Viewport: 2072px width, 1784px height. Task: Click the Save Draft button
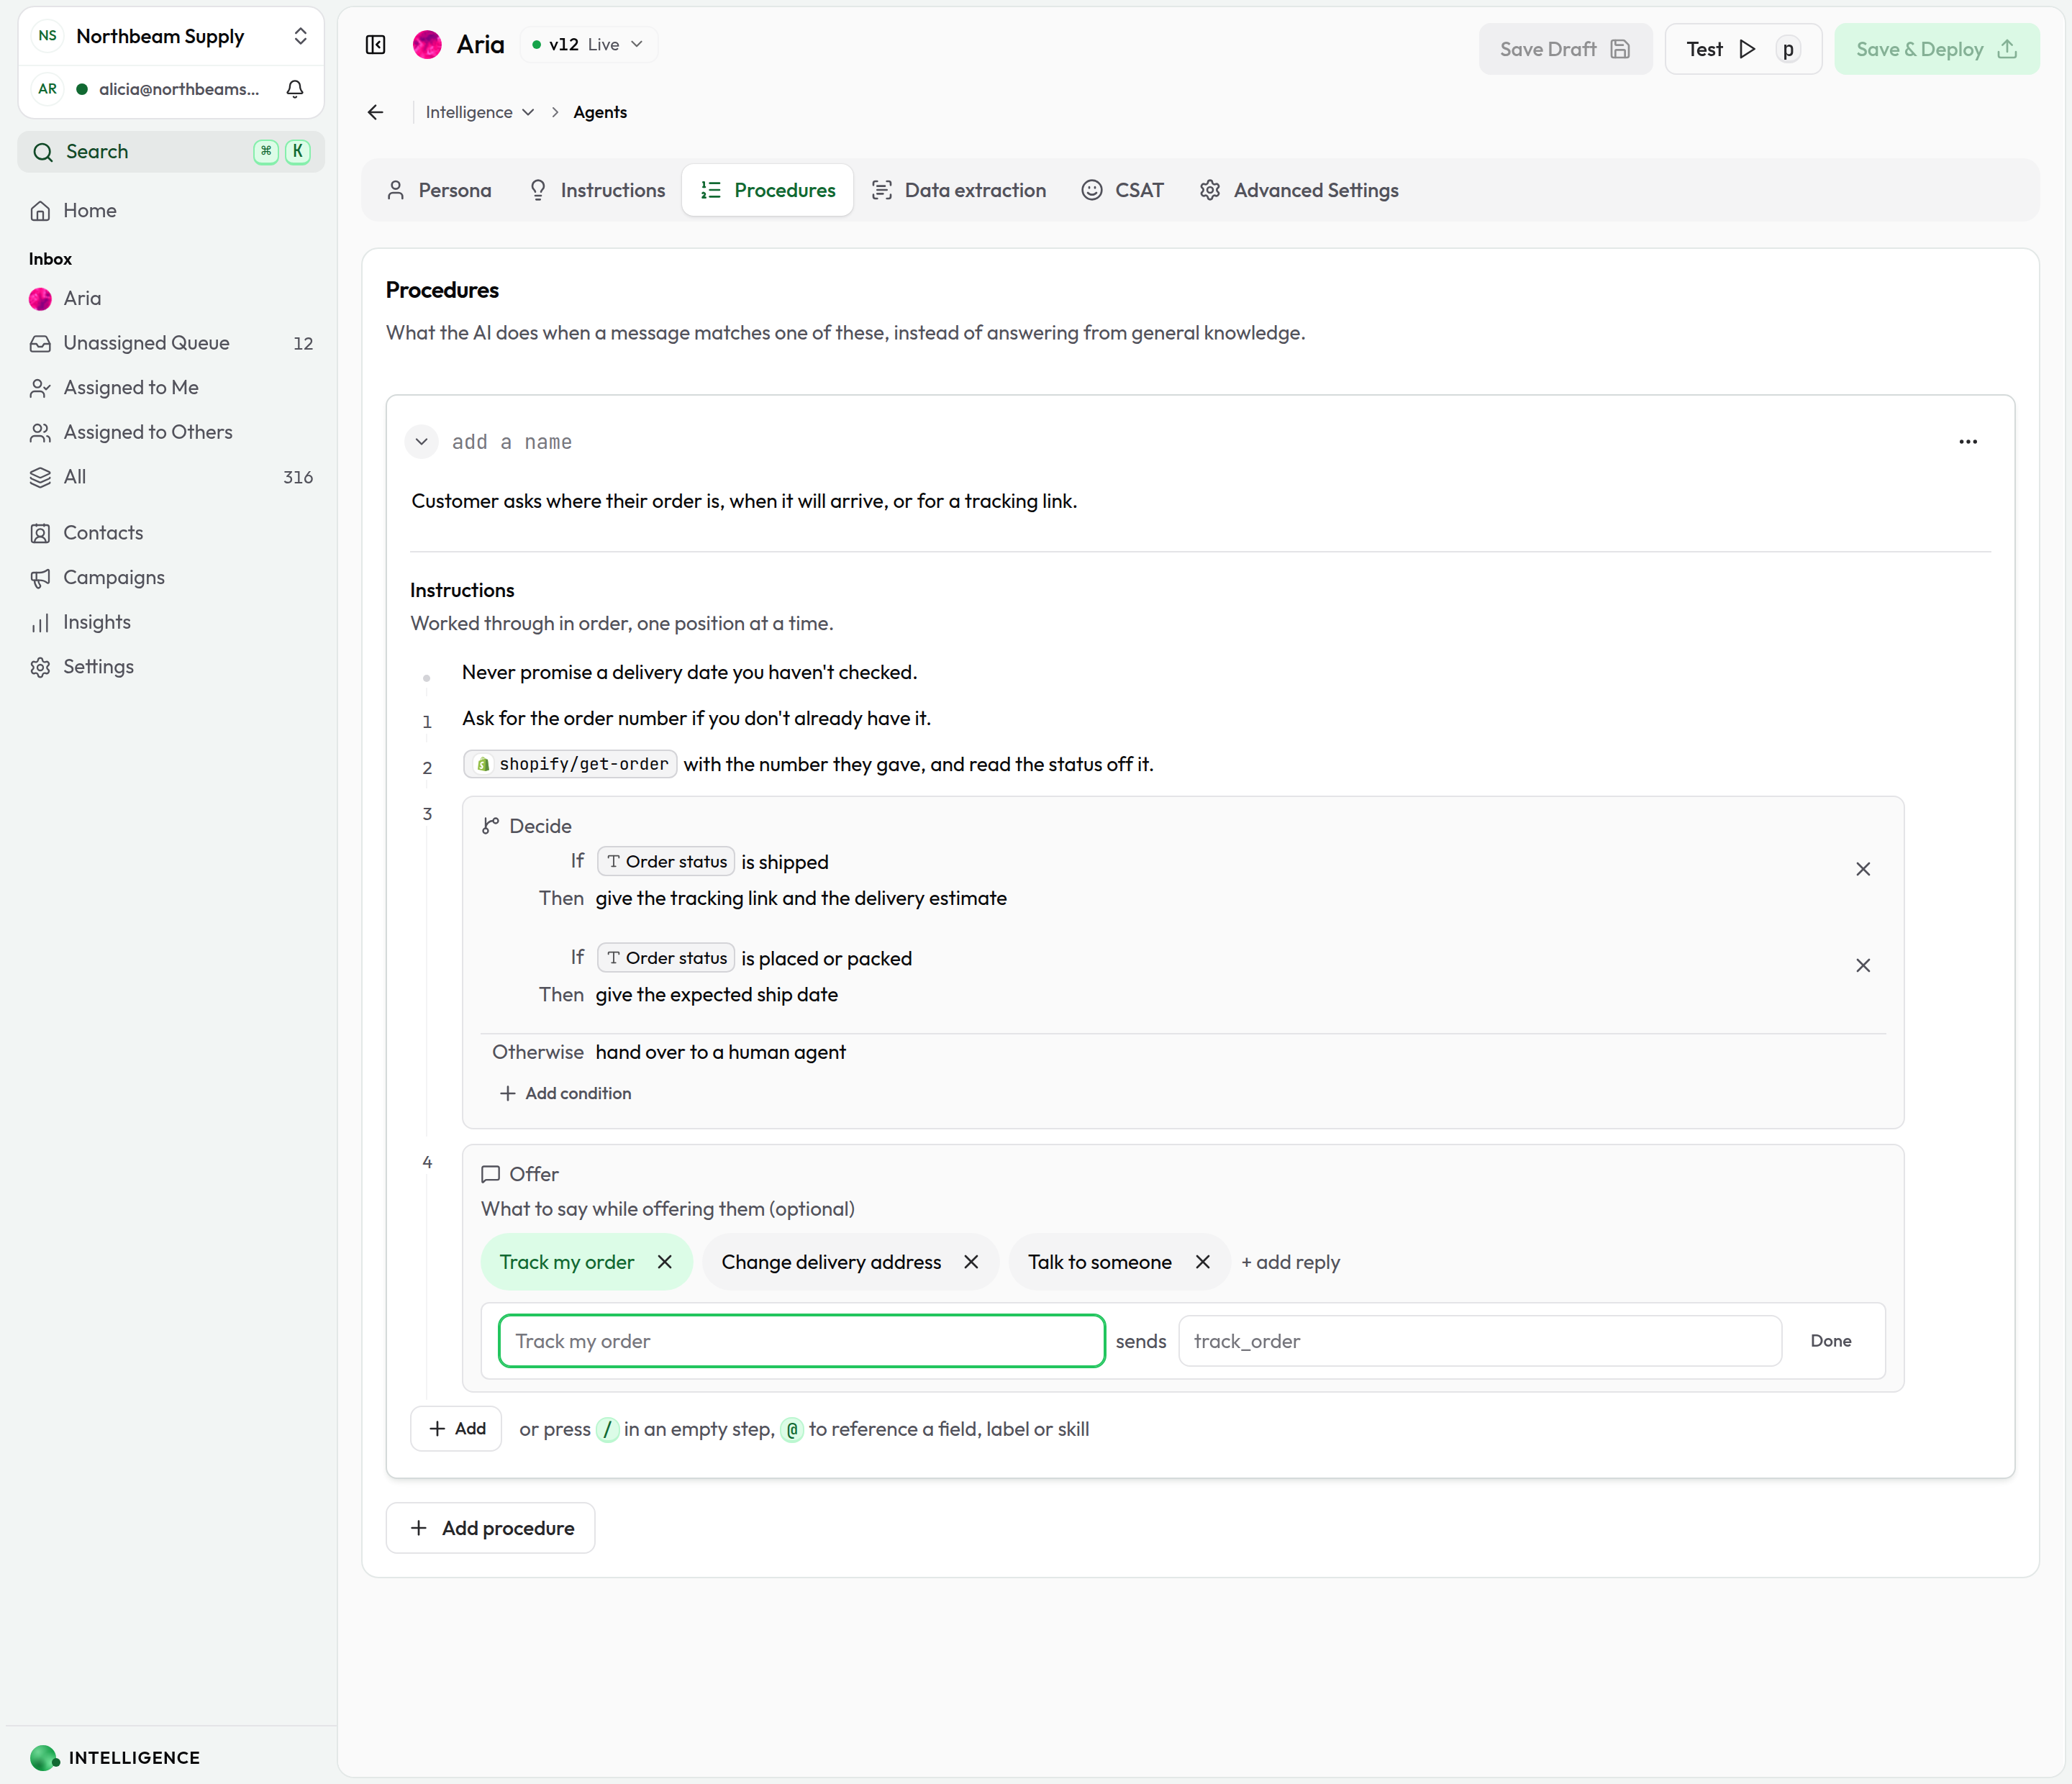click(1565, 49)
